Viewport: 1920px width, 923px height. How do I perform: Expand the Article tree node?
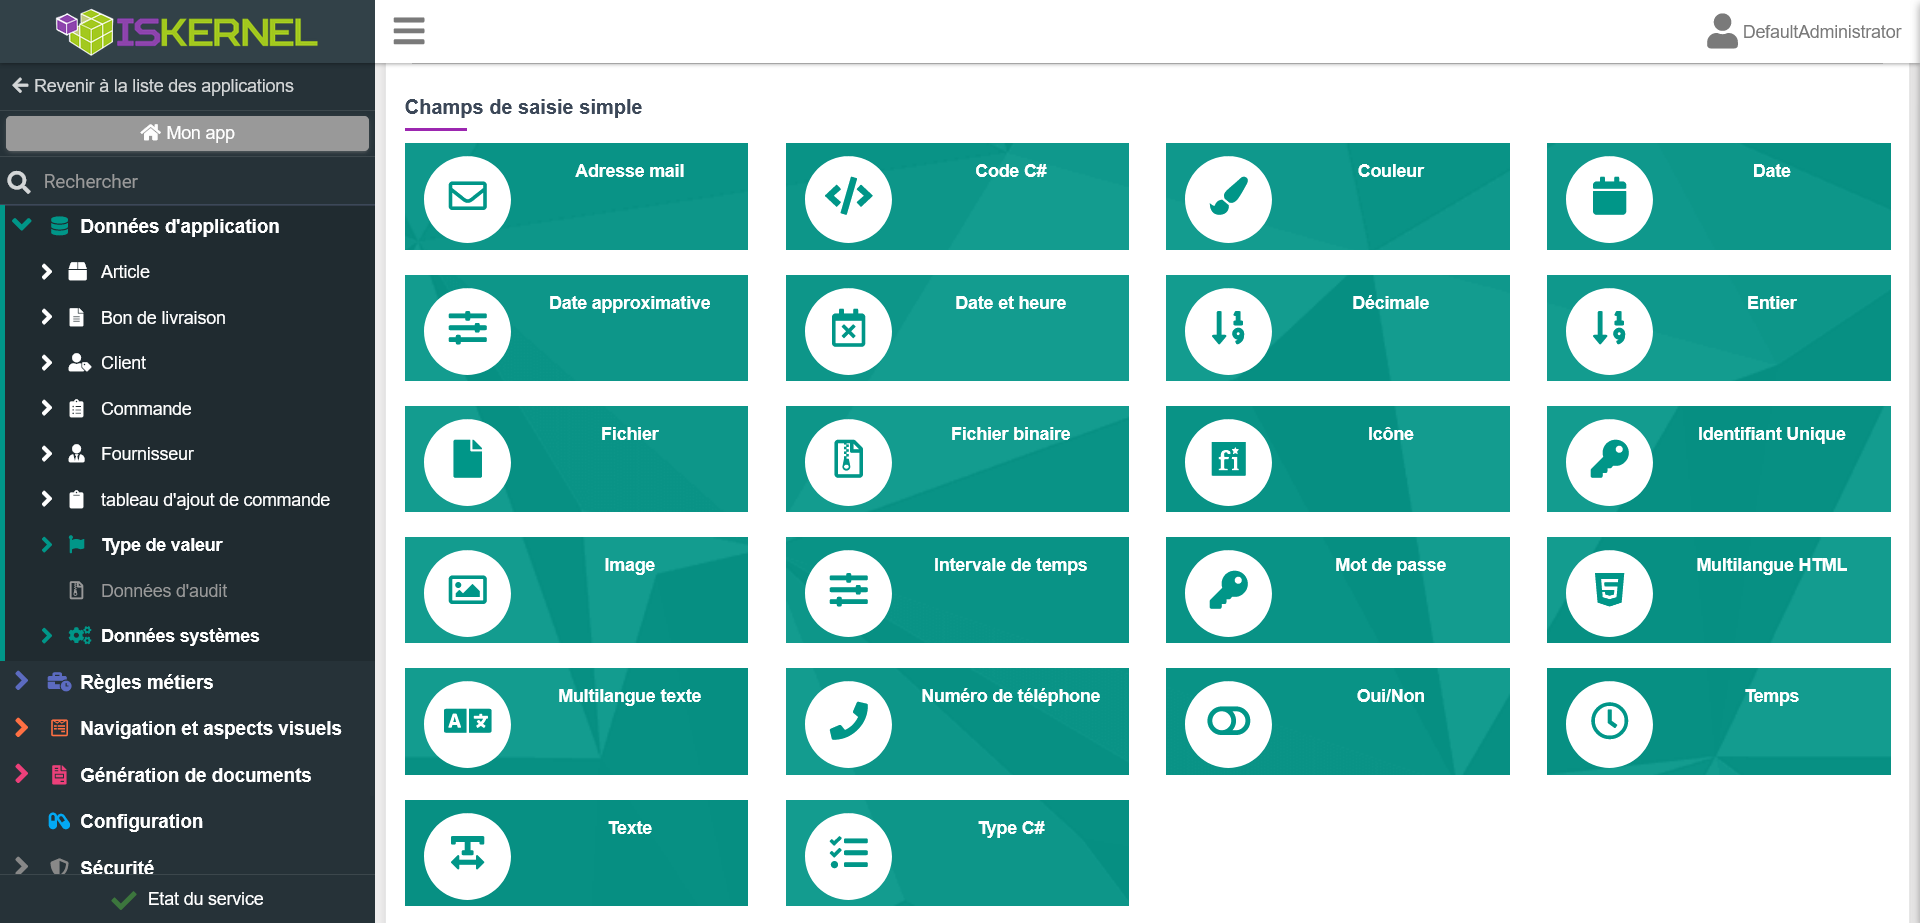[x=46, y=272]
